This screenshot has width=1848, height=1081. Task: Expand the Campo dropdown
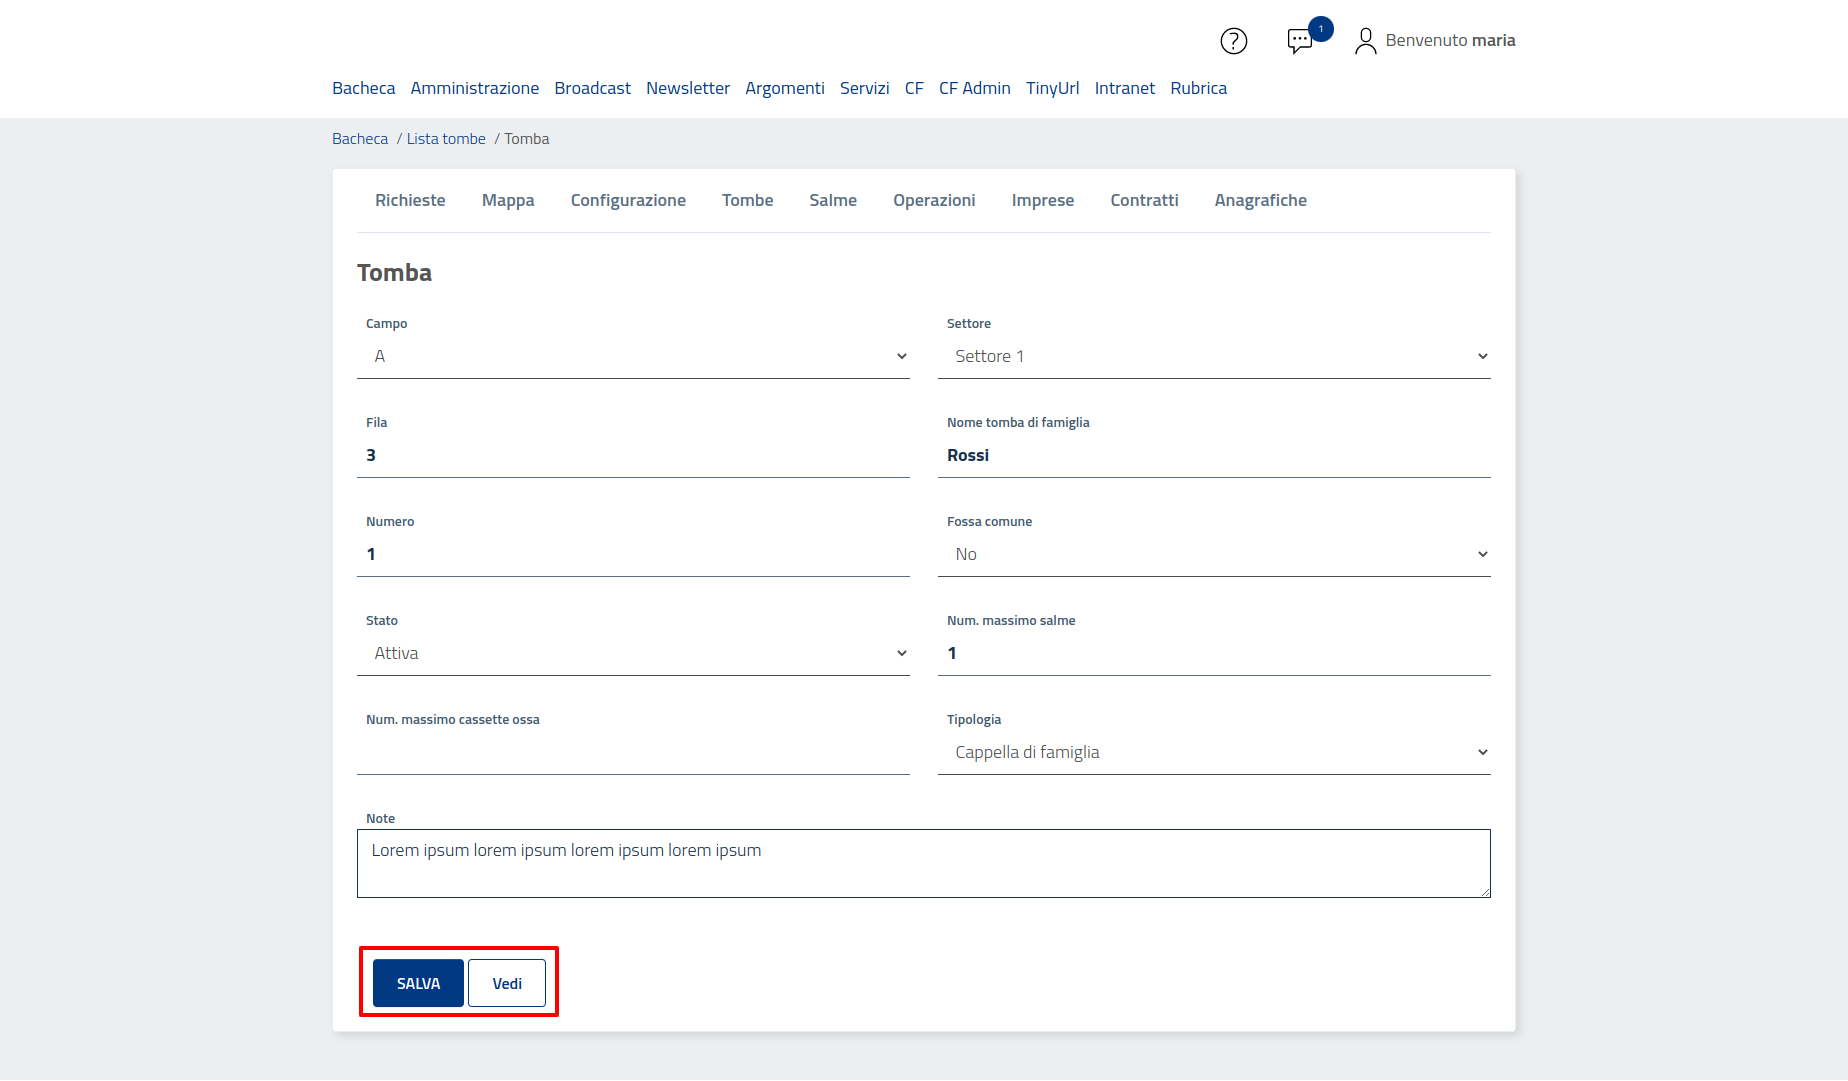(633, 356)
